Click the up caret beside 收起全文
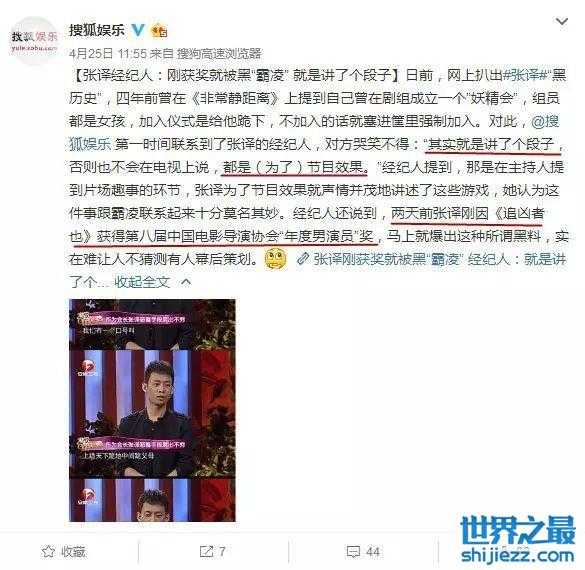Viewport: 585px width, 570px height. [186, 282]
